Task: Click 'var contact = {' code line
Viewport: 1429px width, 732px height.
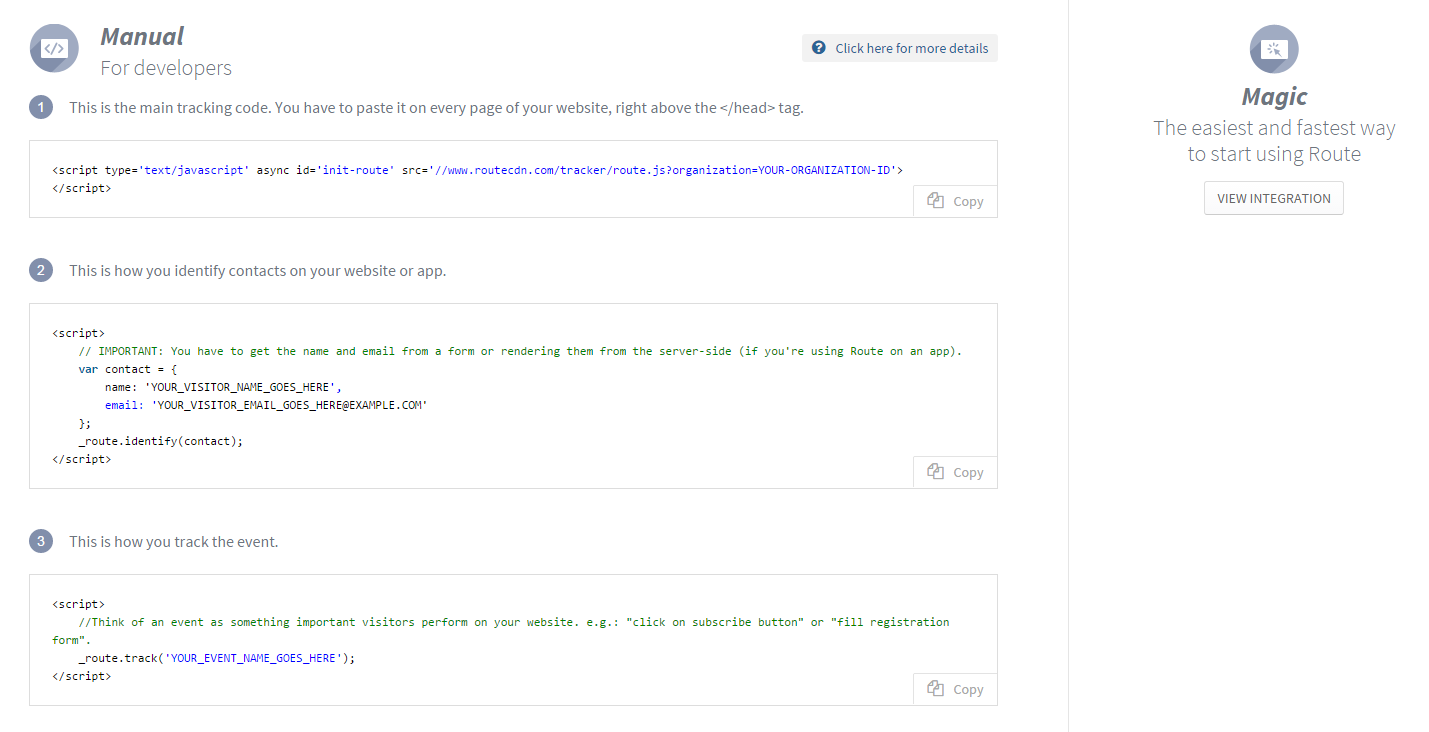Action: tap(128, 370)
